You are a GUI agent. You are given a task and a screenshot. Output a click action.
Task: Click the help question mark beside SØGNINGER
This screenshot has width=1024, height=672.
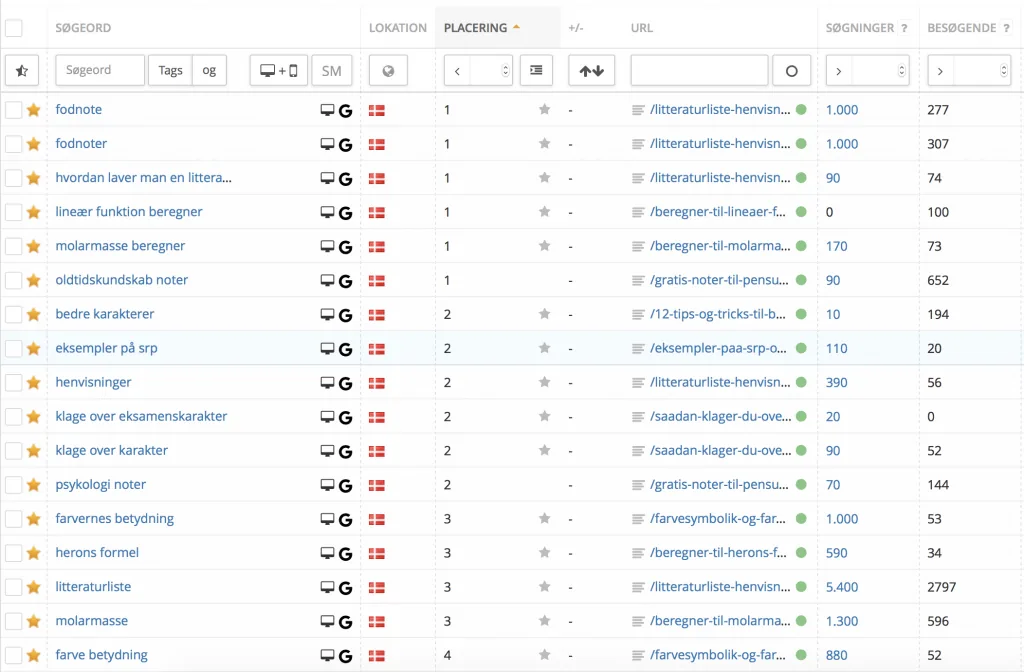904,28
